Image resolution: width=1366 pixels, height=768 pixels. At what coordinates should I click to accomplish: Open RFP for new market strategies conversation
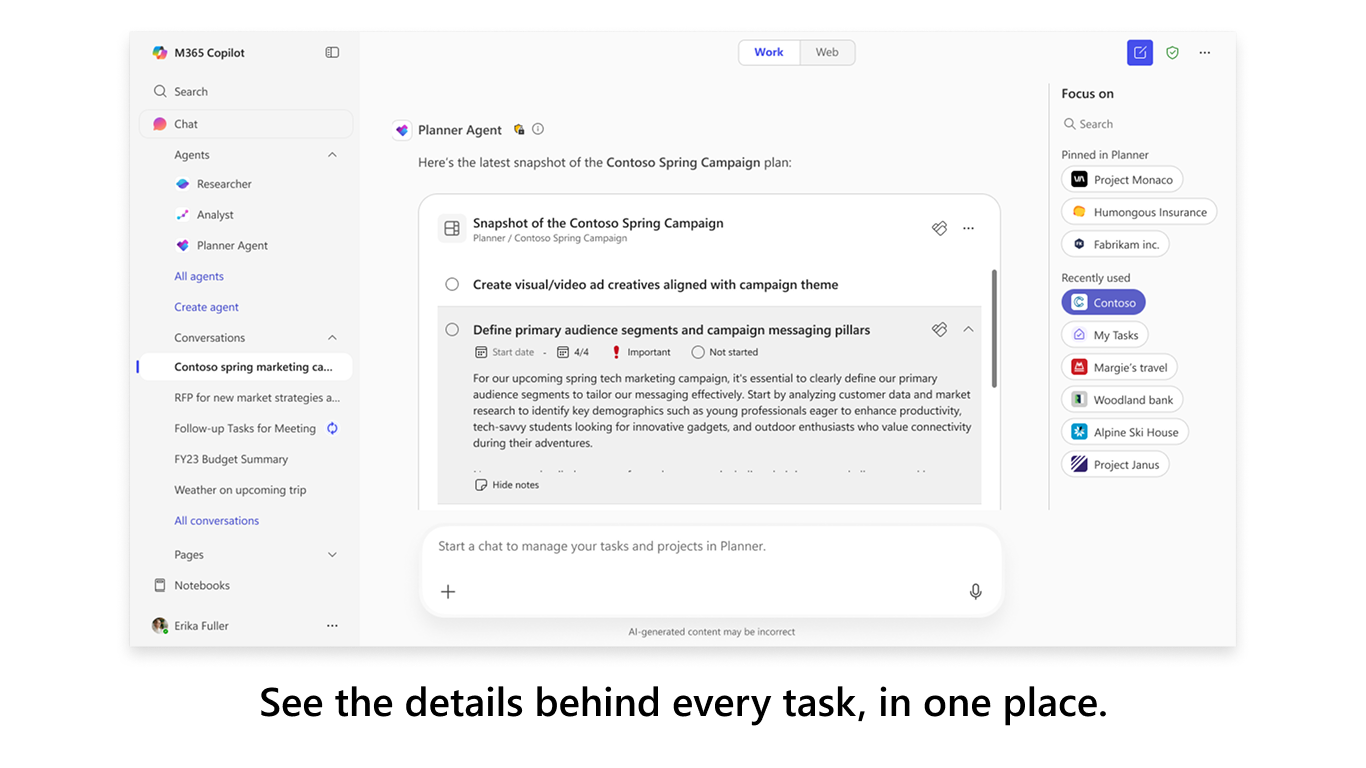(x=257, y=398)
